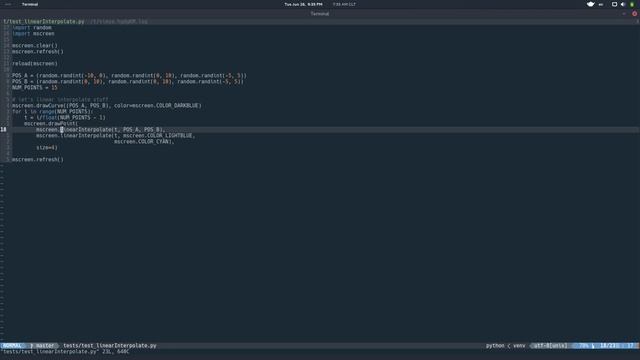Minimize the Terminal window

point(624,13)
